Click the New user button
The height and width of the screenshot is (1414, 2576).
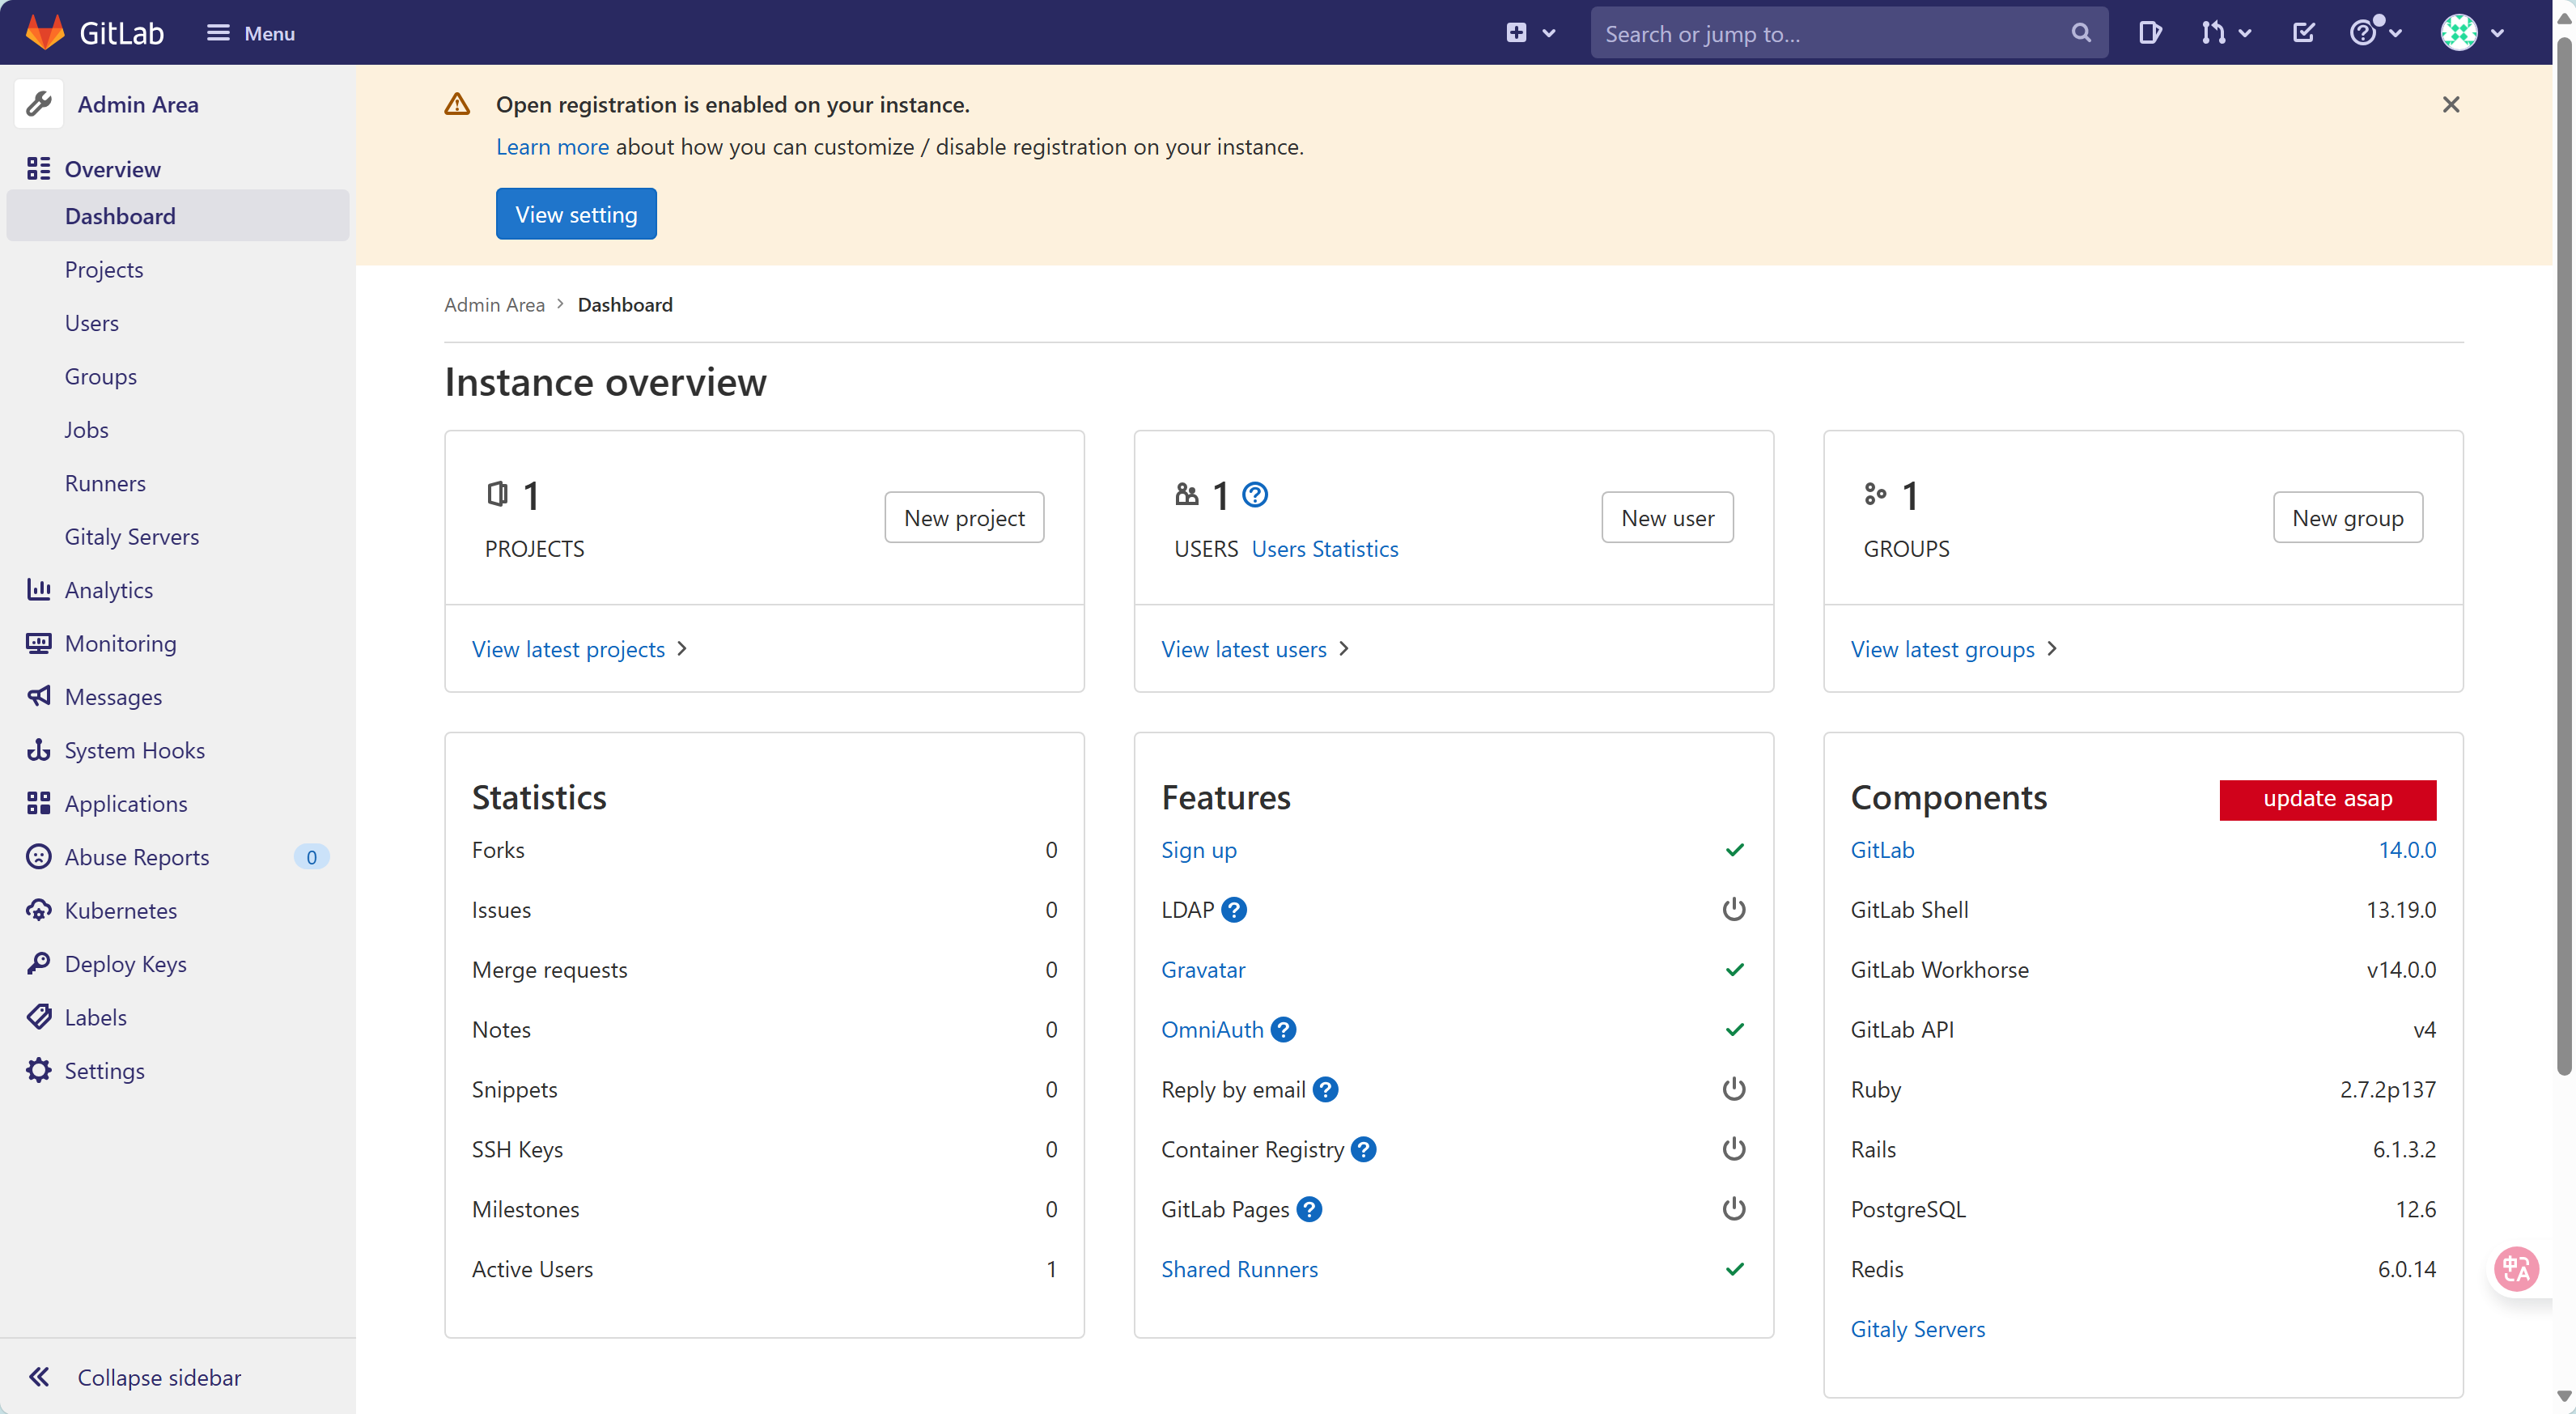pyautogui.click(x=1667, y=518)
